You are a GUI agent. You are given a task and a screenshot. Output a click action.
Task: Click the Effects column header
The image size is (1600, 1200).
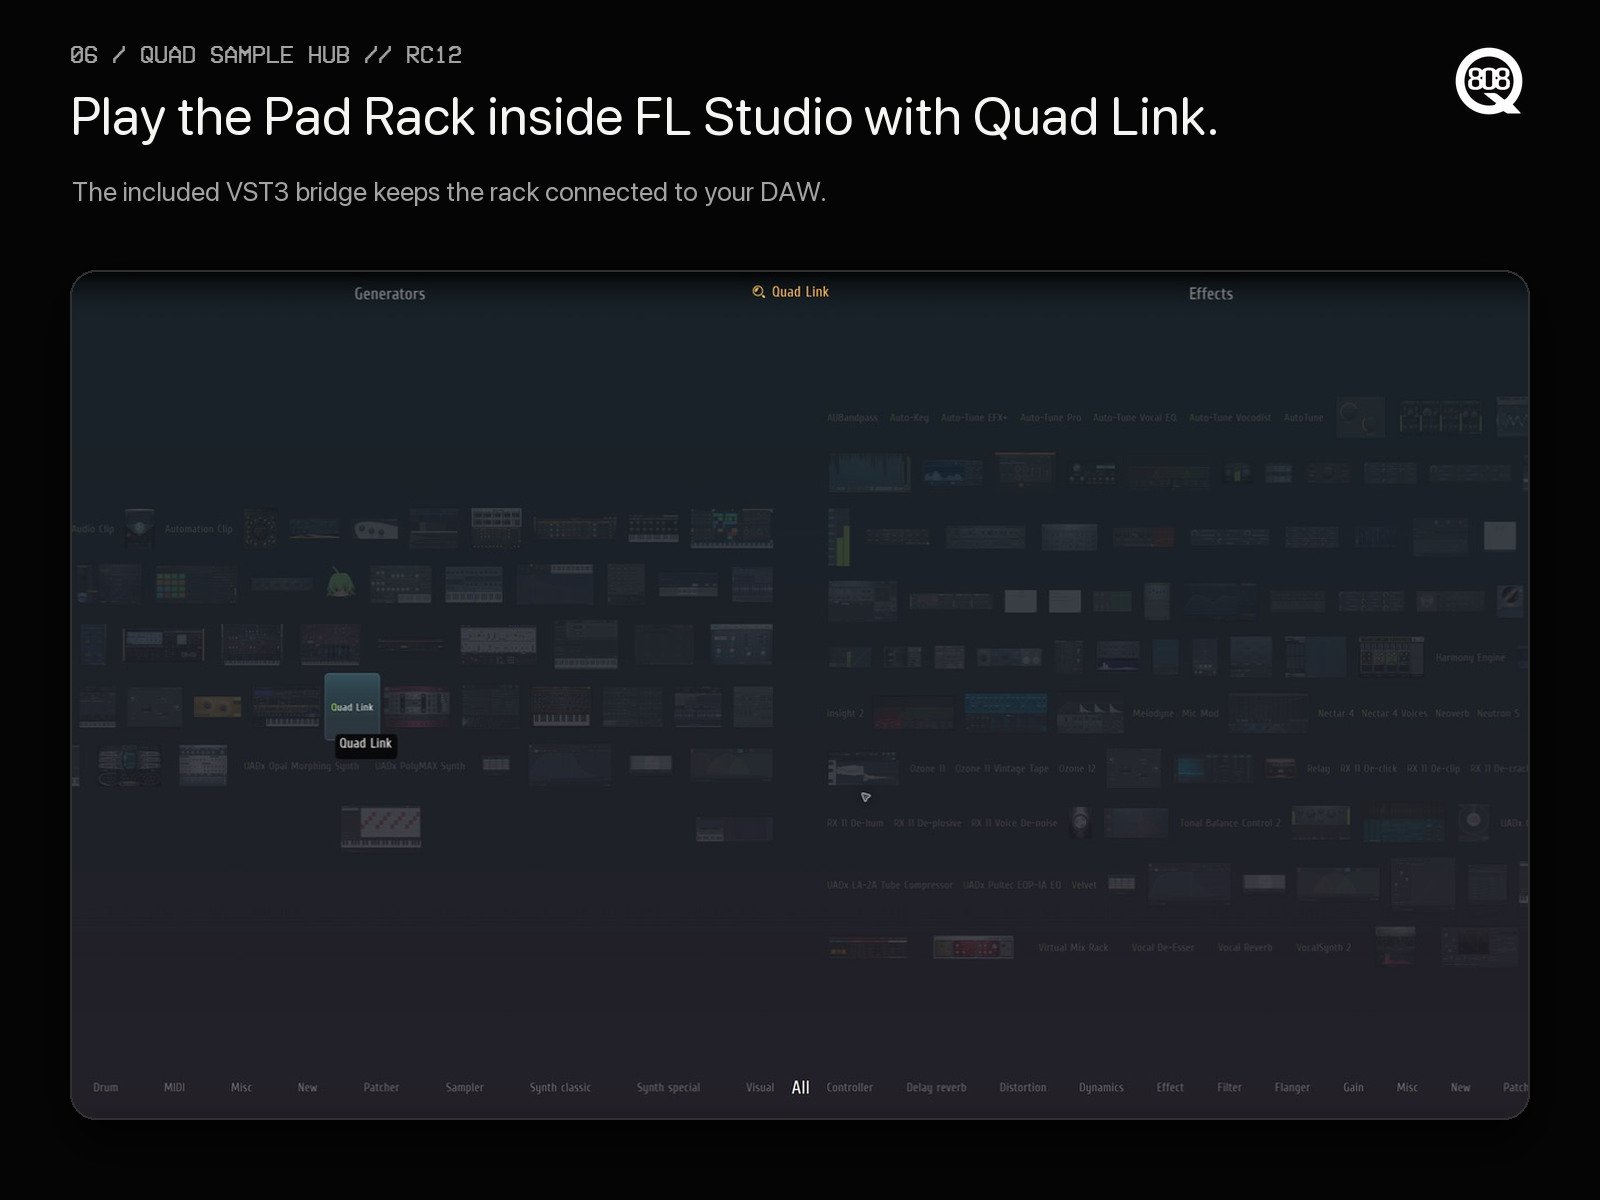[x=1210, y=294]
